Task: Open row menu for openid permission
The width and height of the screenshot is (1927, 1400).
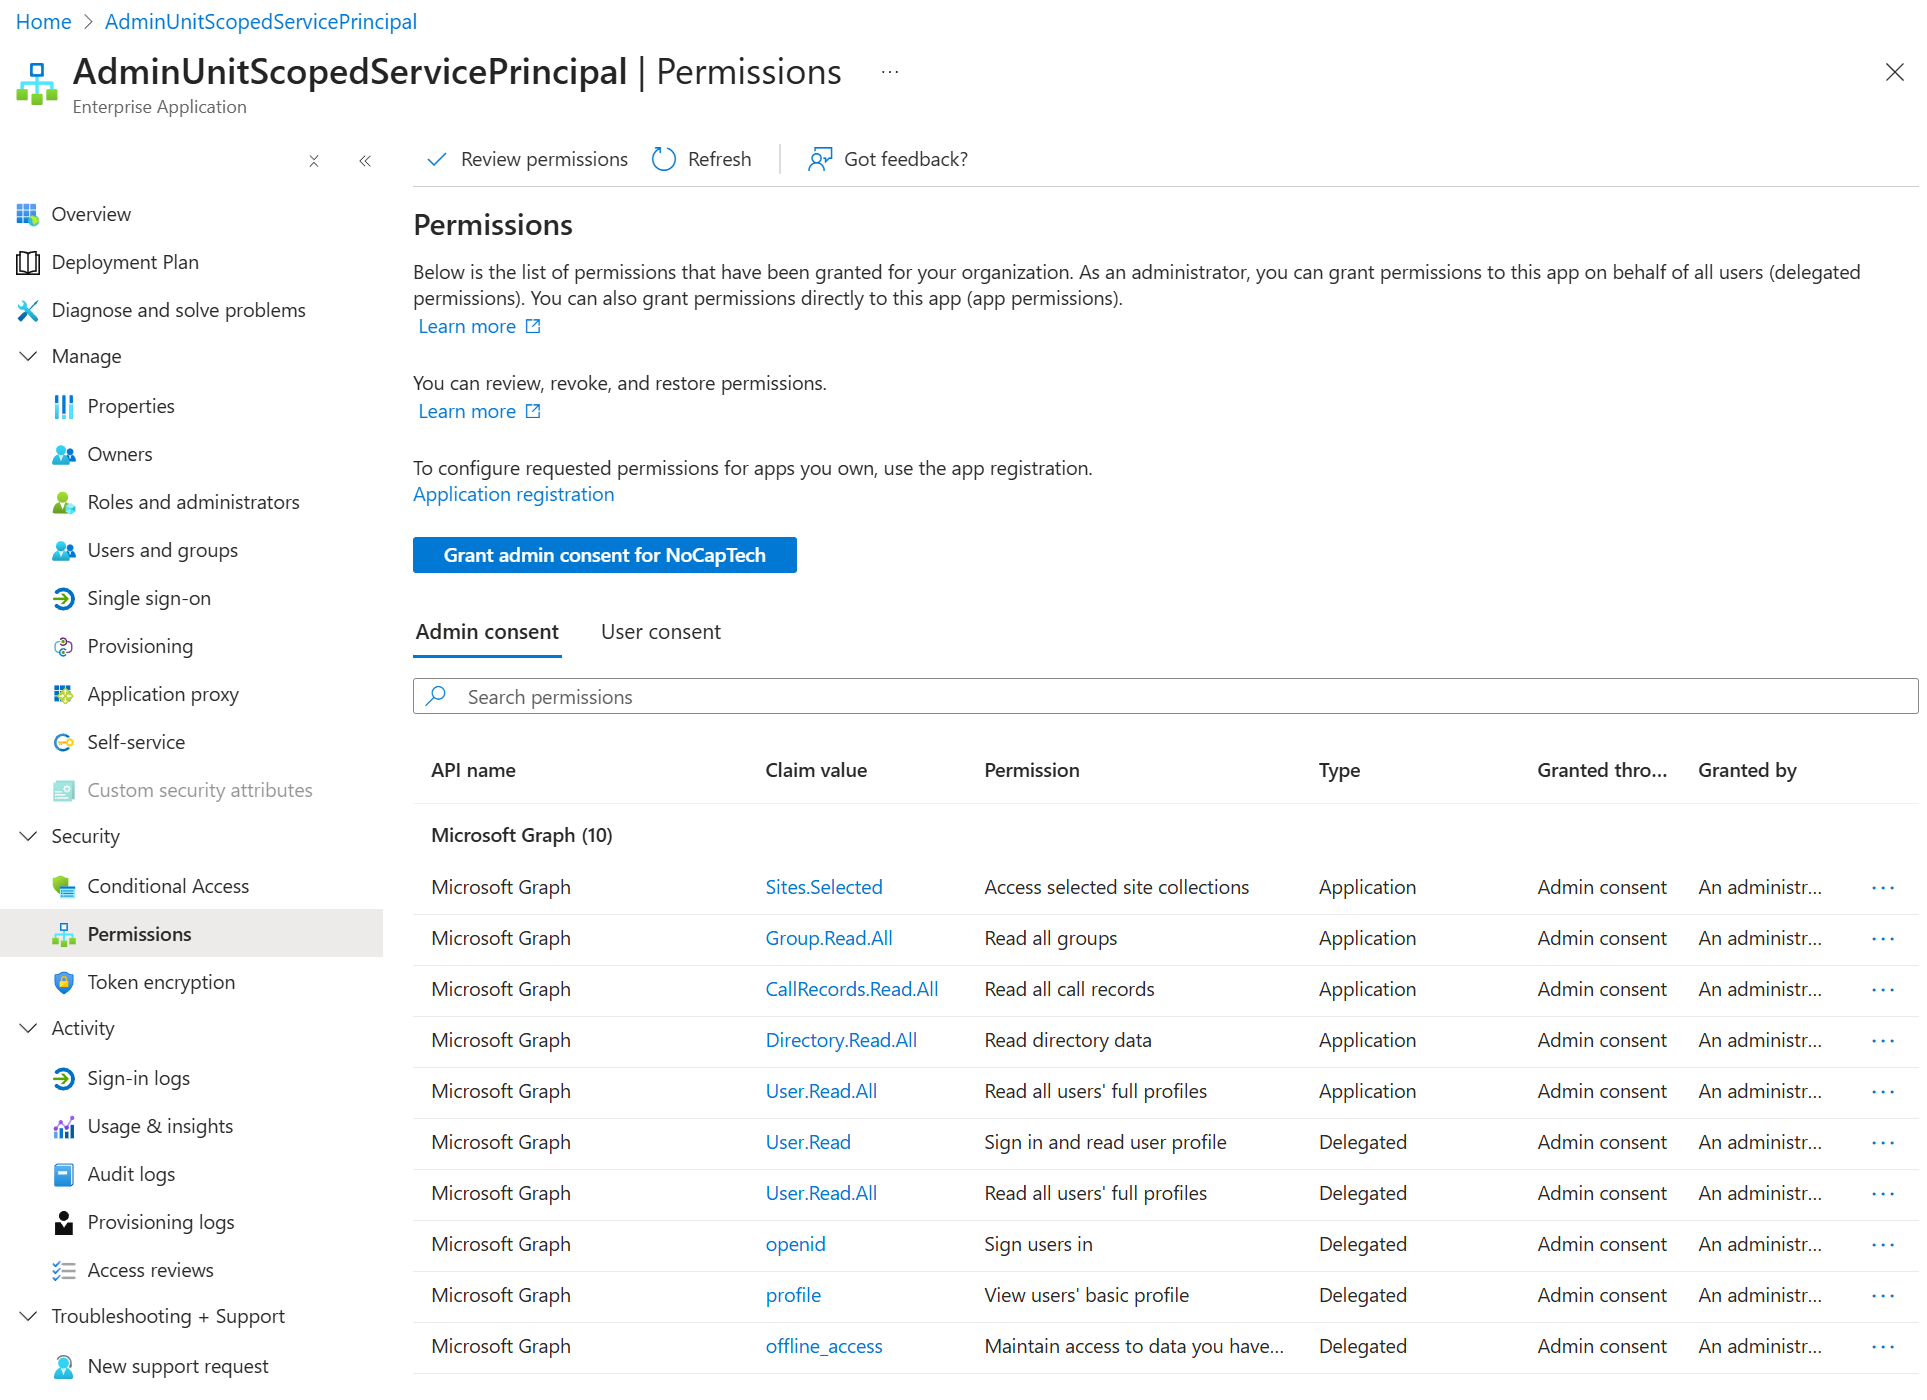Action: point(1883,1245)
